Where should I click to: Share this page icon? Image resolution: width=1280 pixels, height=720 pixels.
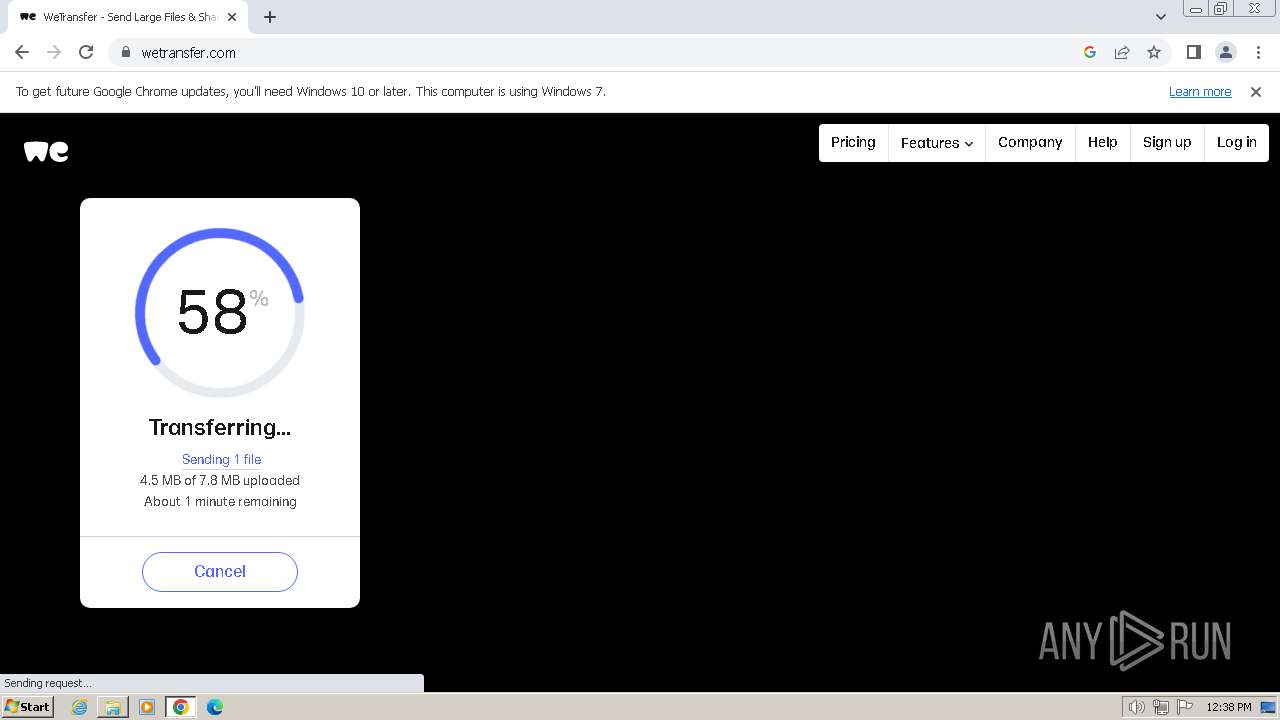pyautogui.click(x=1122, y=52)
